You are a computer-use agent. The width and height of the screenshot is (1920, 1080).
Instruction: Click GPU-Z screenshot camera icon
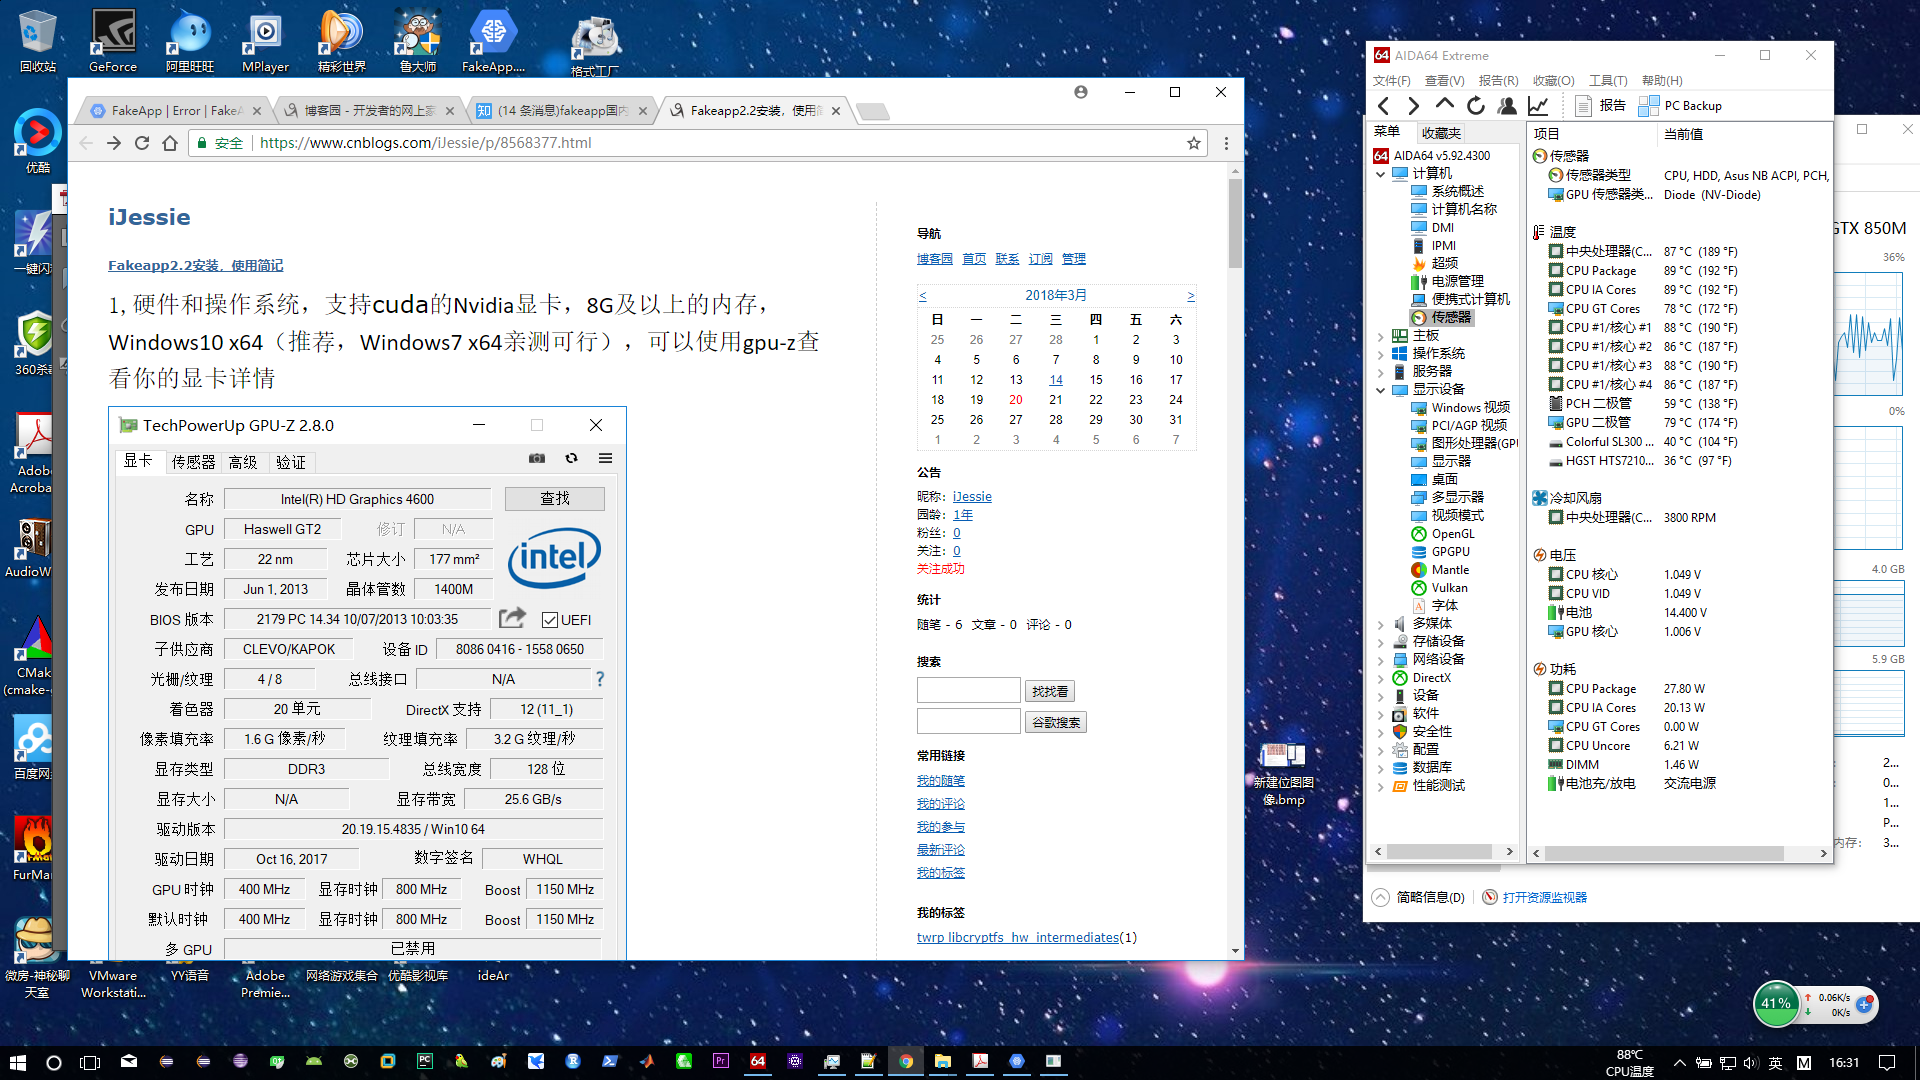click(x=537, y=458)
